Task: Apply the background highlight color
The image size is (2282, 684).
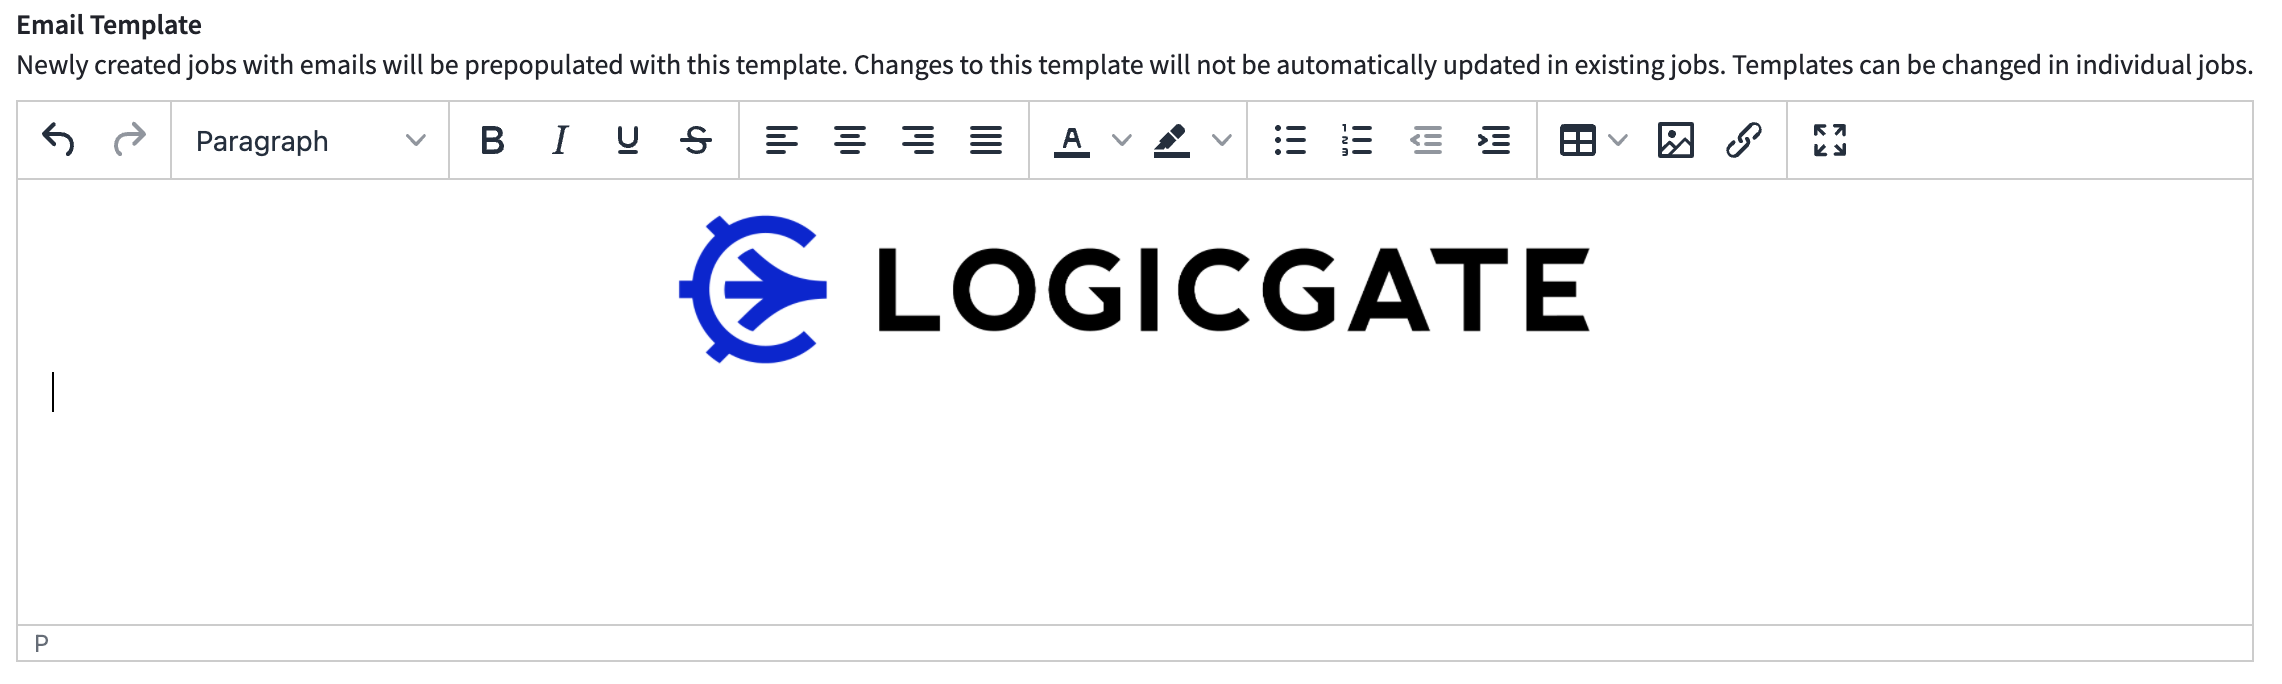Action: [1172, 140]
